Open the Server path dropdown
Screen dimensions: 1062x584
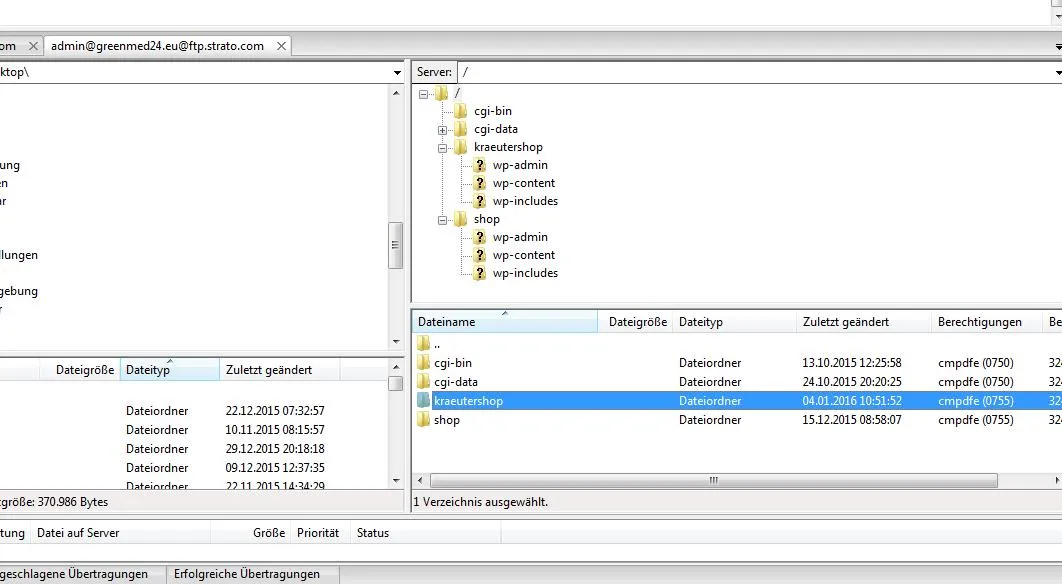point(1057,72)
